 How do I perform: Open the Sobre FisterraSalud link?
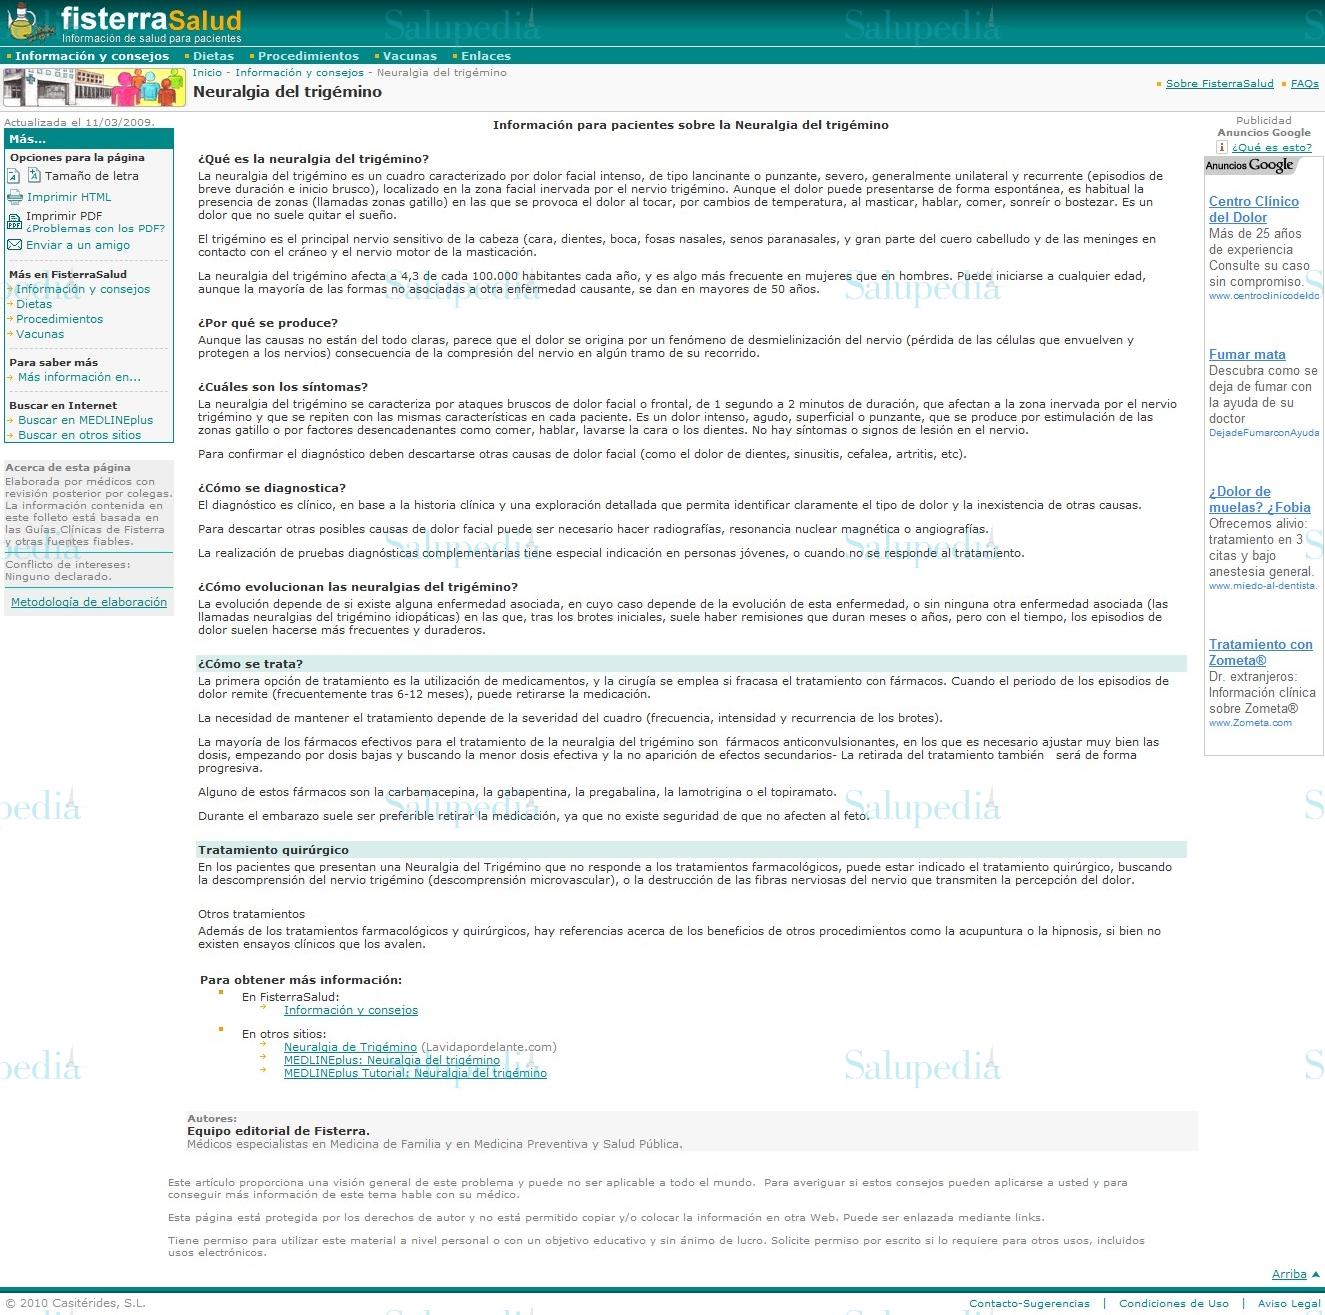[x=1218, y=83]
